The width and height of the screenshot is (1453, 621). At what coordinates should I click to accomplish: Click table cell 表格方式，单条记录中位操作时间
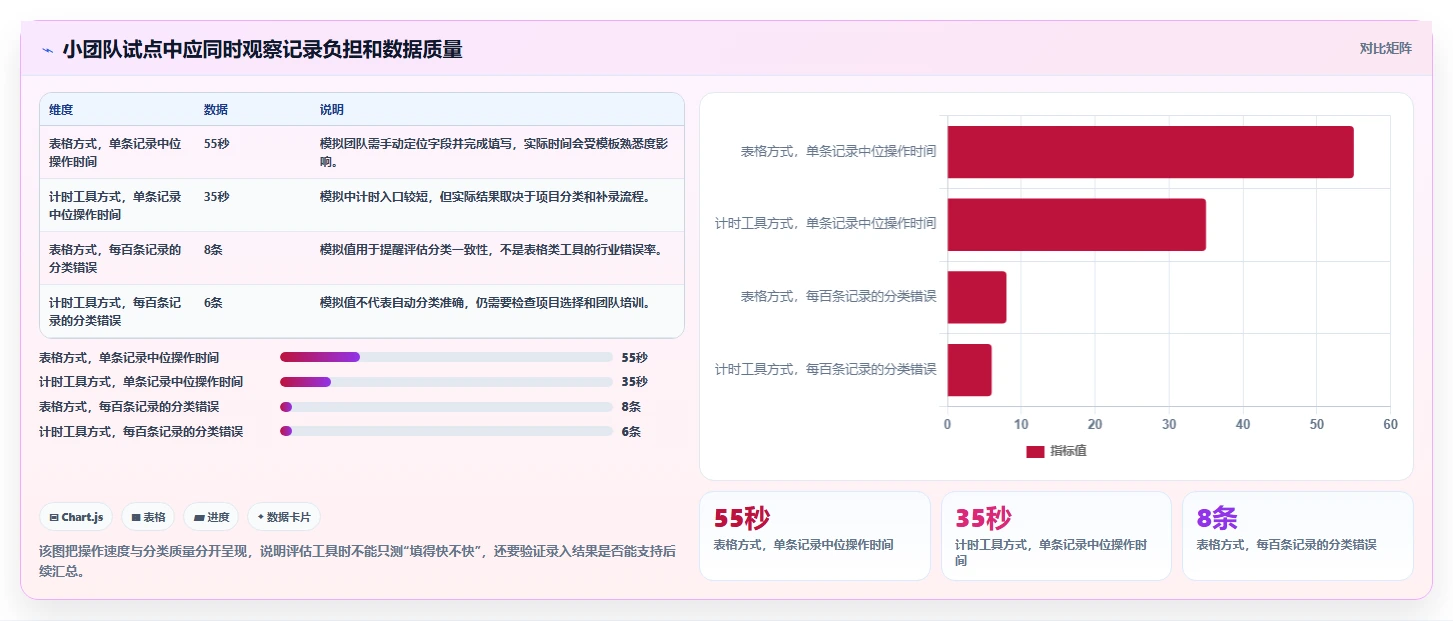[115, 152]
